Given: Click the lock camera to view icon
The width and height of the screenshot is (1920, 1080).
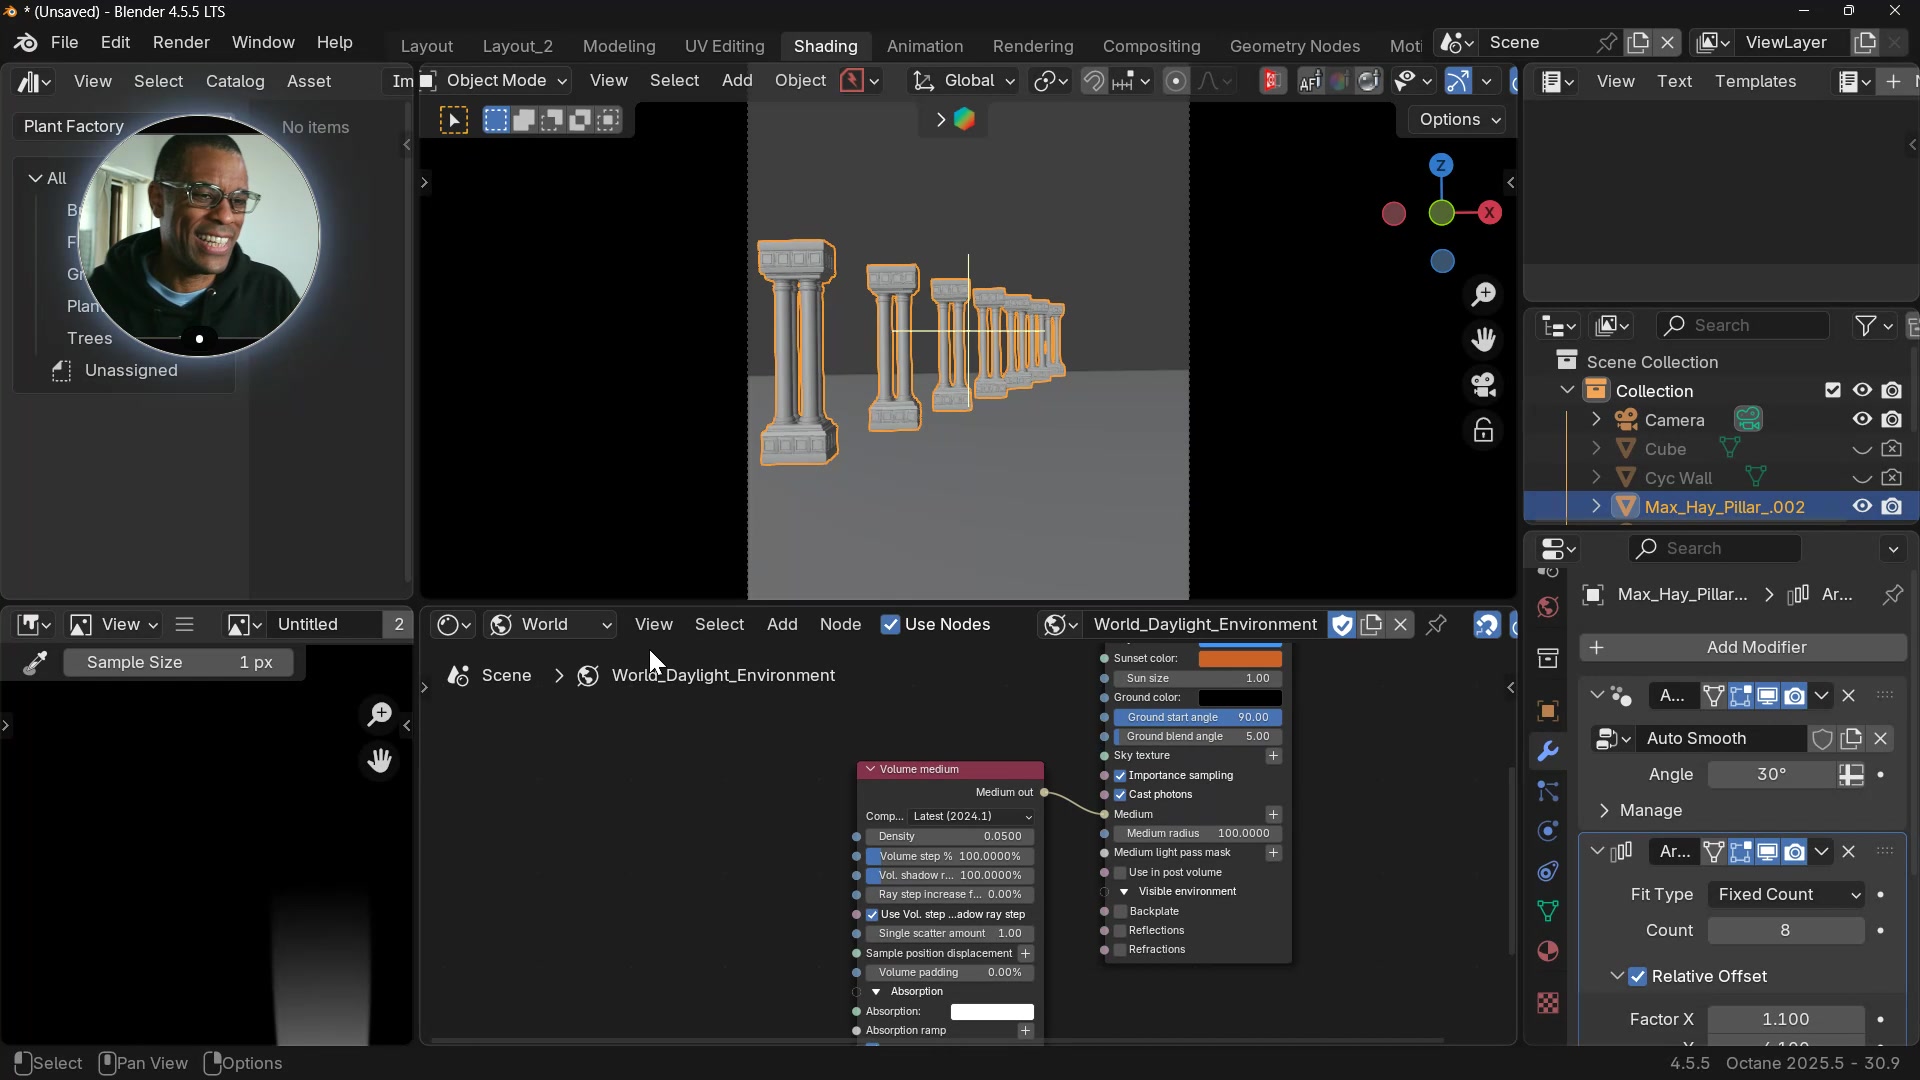Looking at the screenshot, I should [1484, 431].
